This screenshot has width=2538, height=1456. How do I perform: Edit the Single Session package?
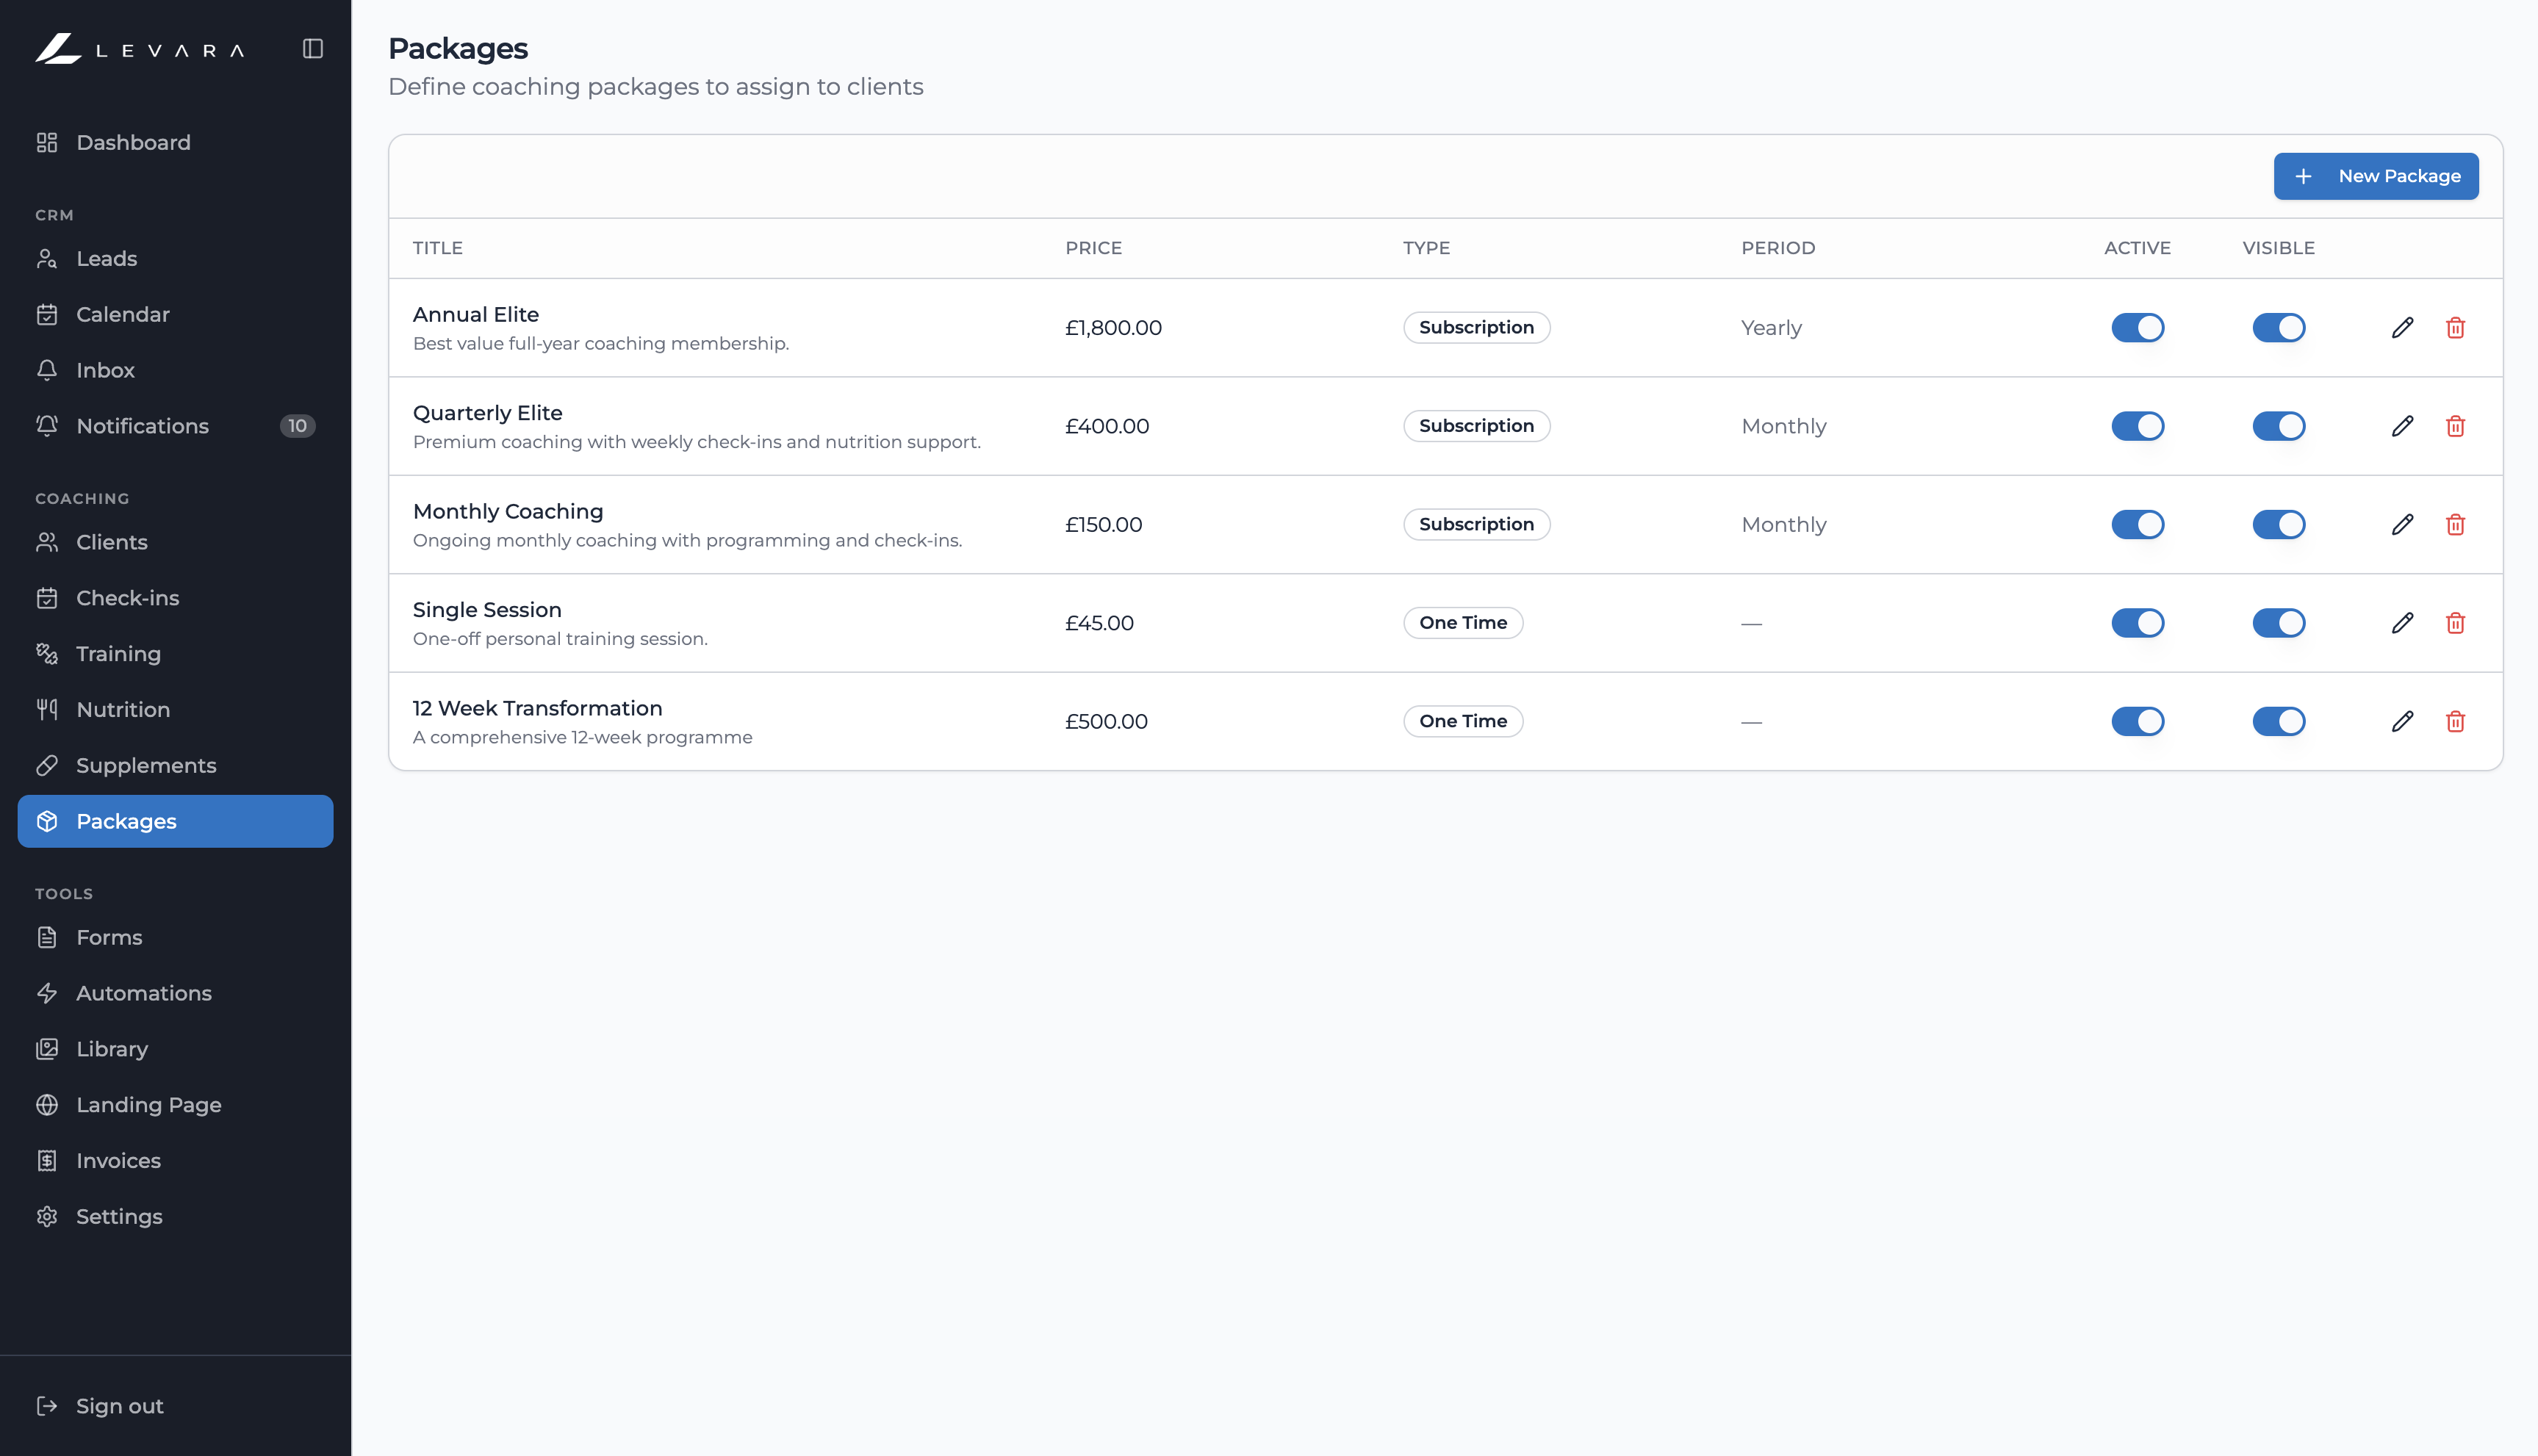click(2402, 623)
